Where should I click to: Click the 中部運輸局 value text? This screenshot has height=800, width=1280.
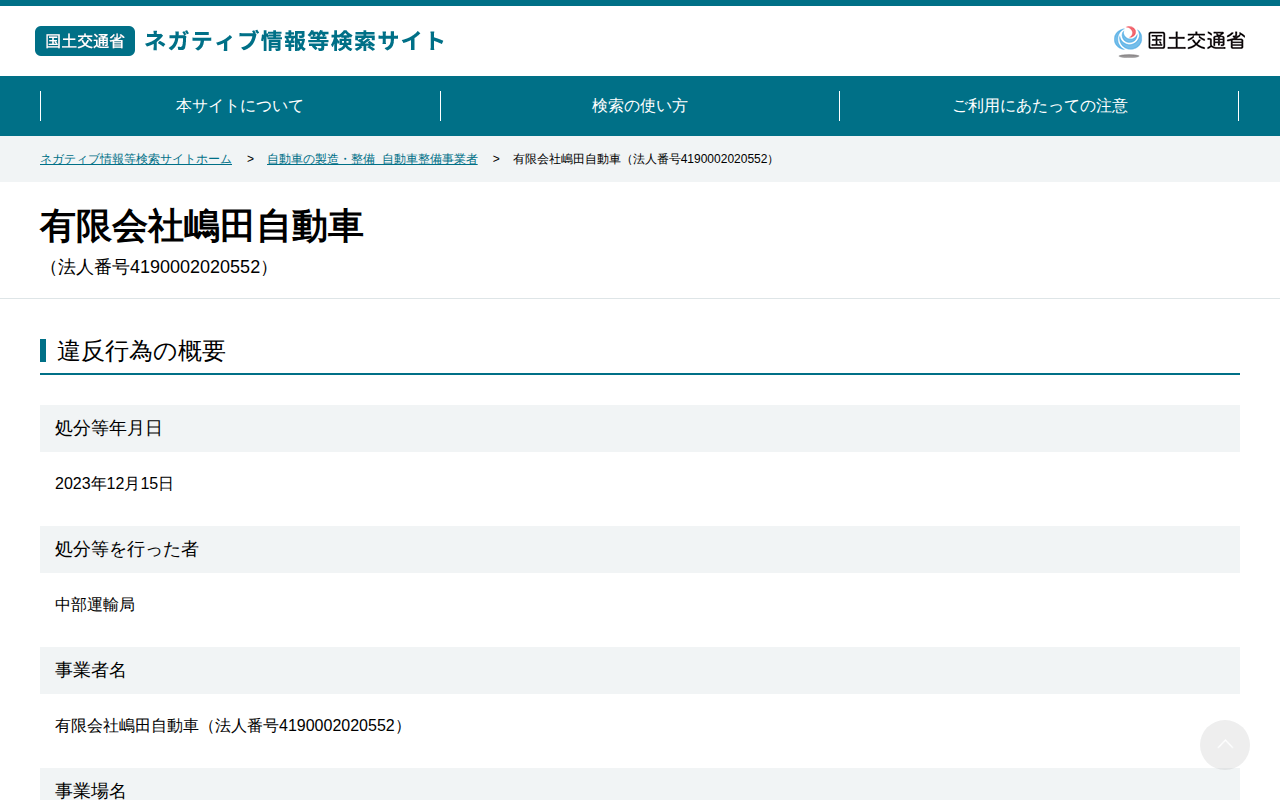tap(95, 605)
